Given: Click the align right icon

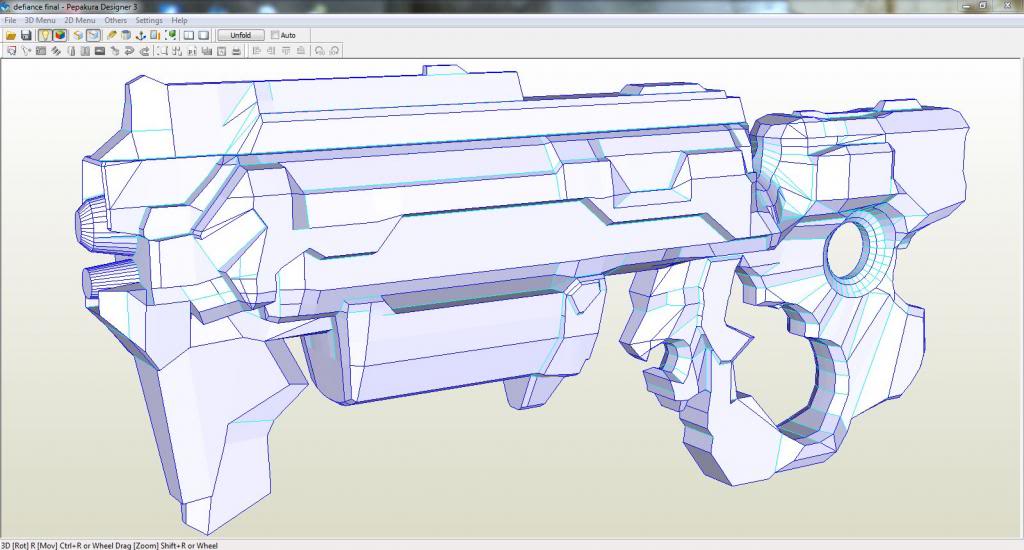Looking at the screenshot, I should (x=270, y=51).
